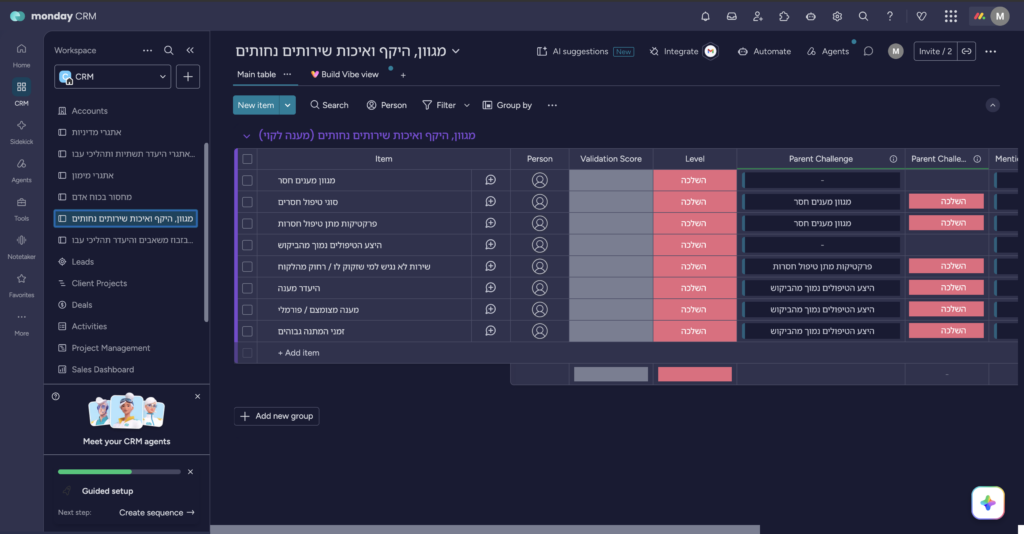
Task: Click the Level column summary bar
Action: point(694,374)
